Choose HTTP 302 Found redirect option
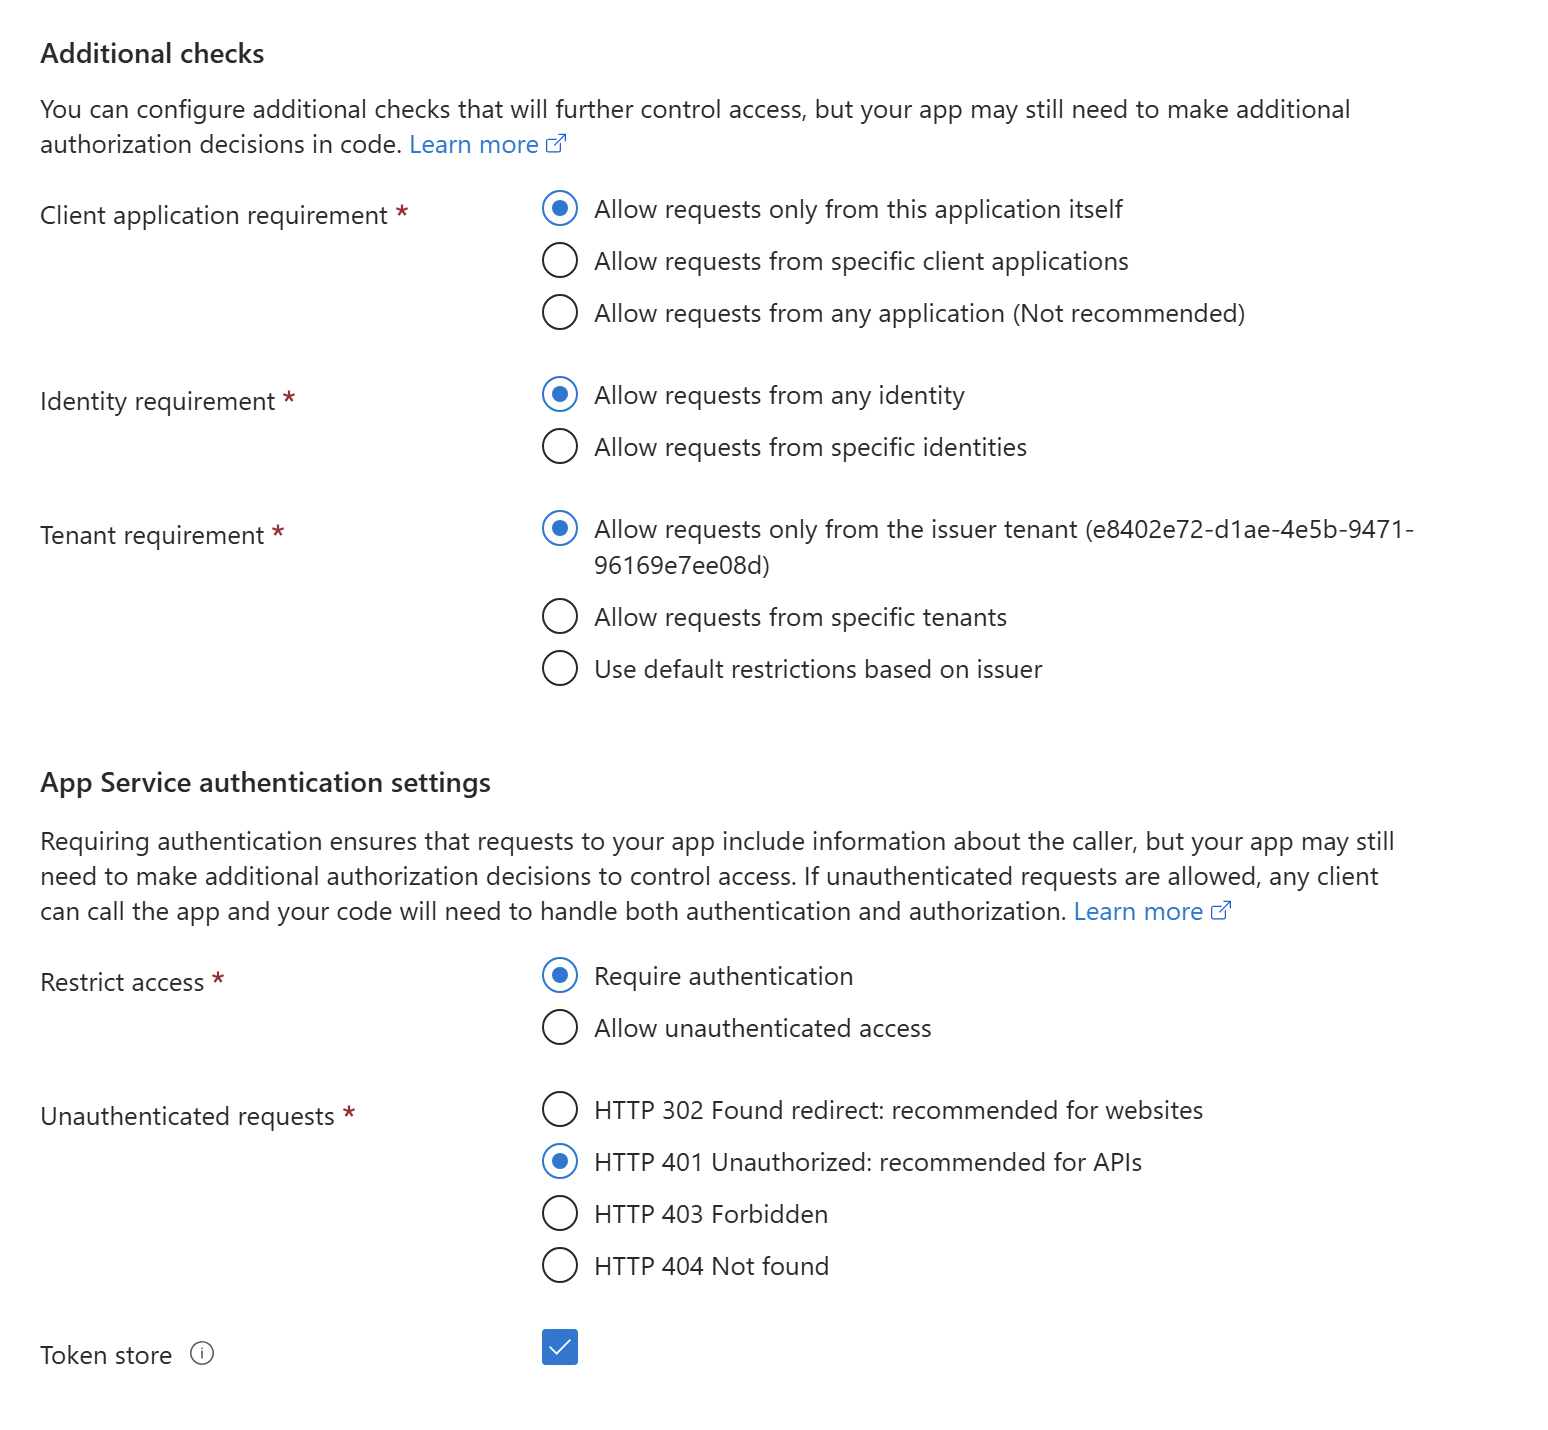The height and width of the screenshot is (1430, 1548). [560, 1109]
